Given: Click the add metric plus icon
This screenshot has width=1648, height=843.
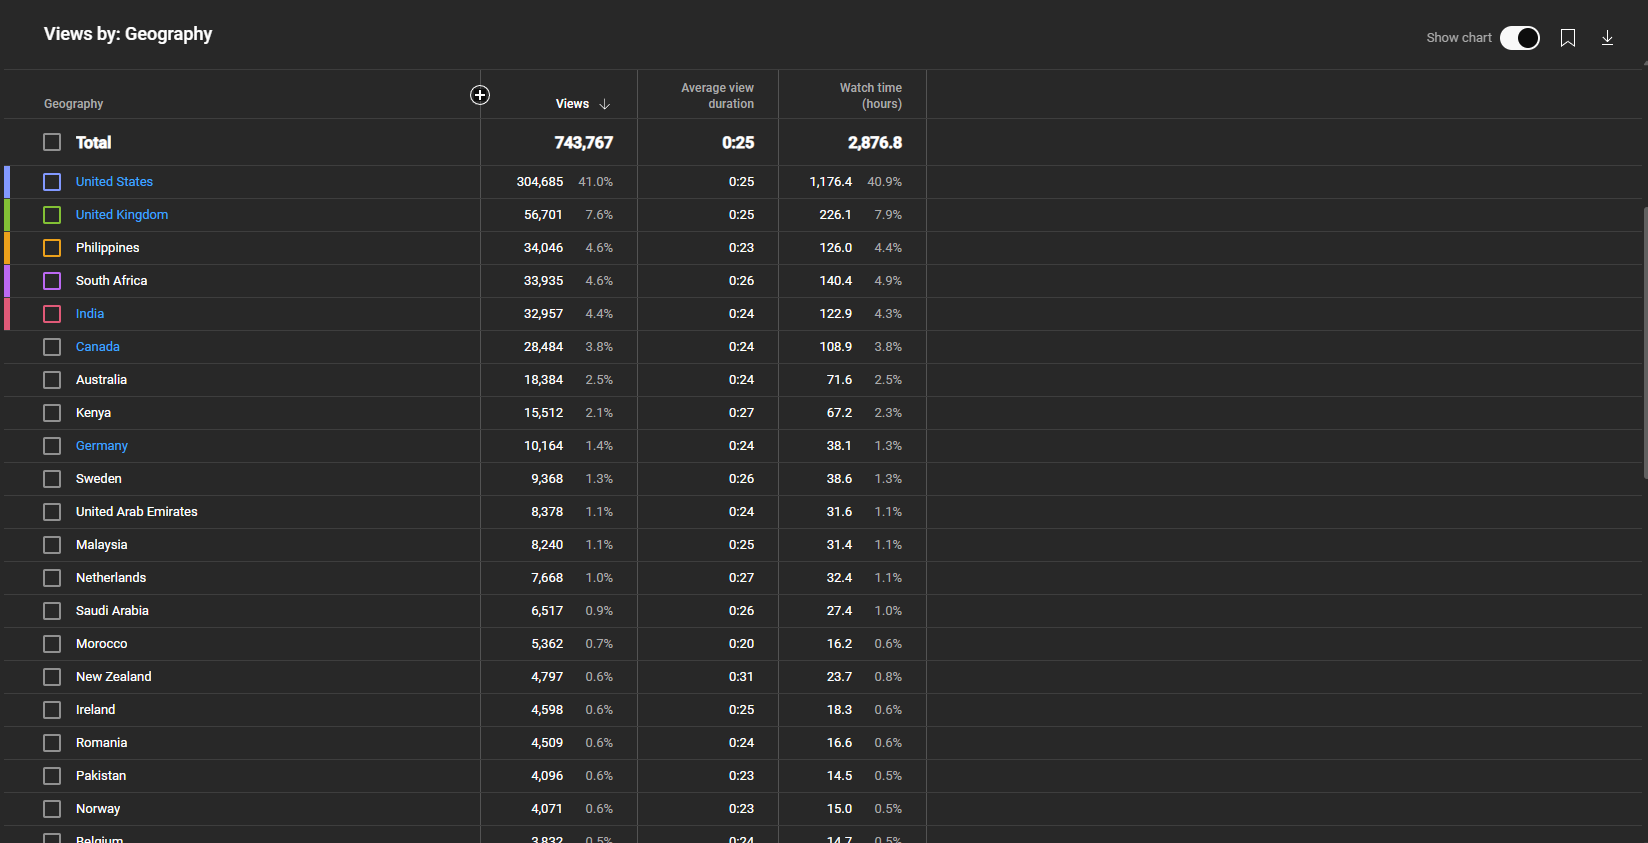Looking at the screenshot, I should [480, 95].
